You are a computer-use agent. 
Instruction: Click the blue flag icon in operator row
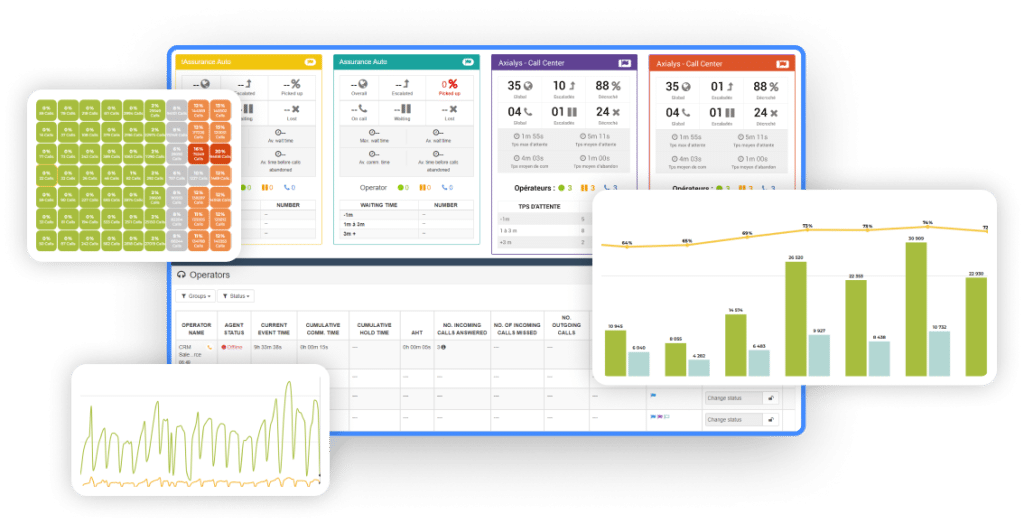(653, 395)
